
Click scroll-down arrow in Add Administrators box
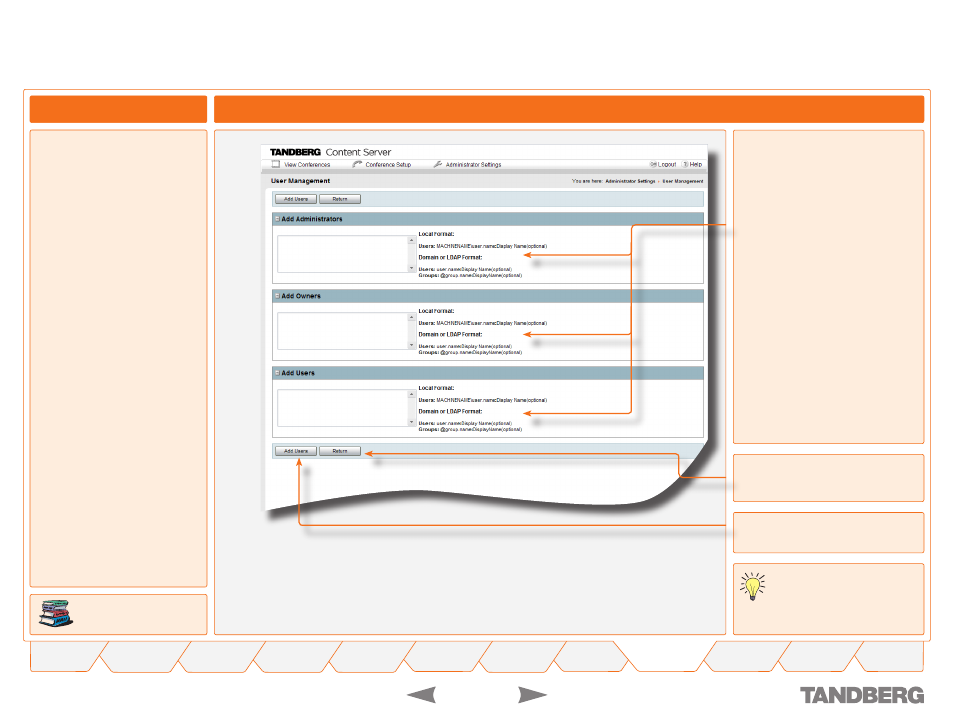click(x=411, y=268)
